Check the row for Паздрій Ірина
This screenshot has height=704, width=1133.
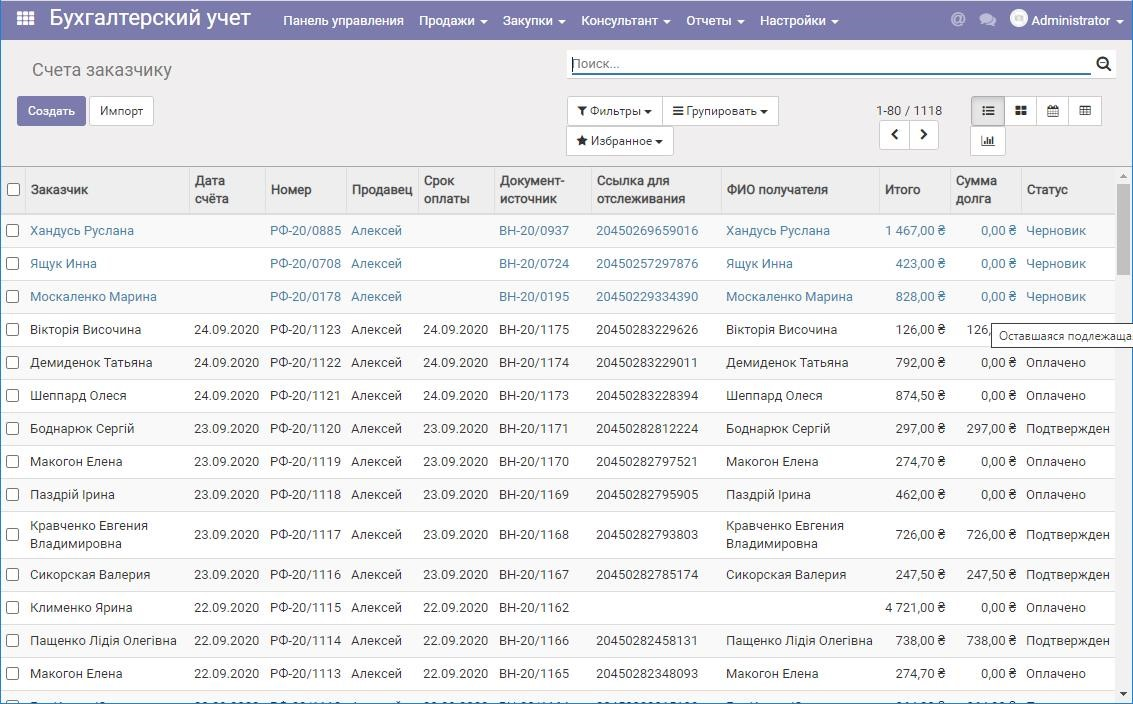click(12, 494)
